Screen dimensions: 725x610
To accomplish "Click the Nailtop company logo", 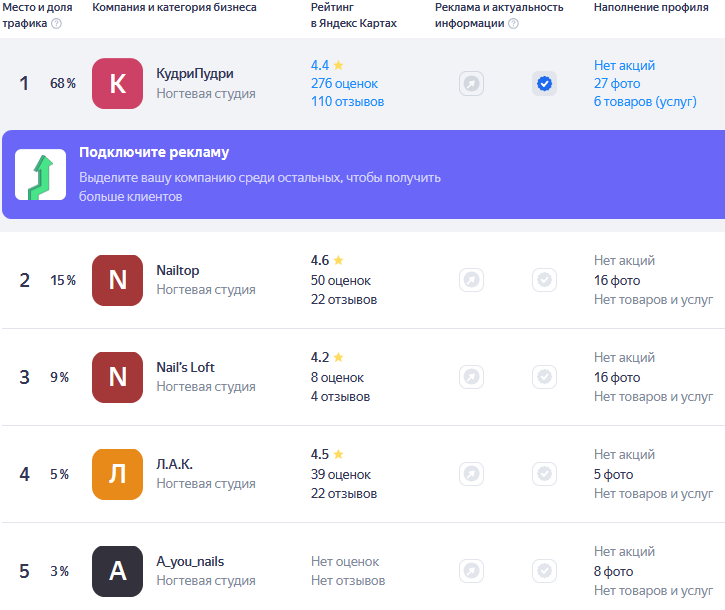I will pos(117,280).
